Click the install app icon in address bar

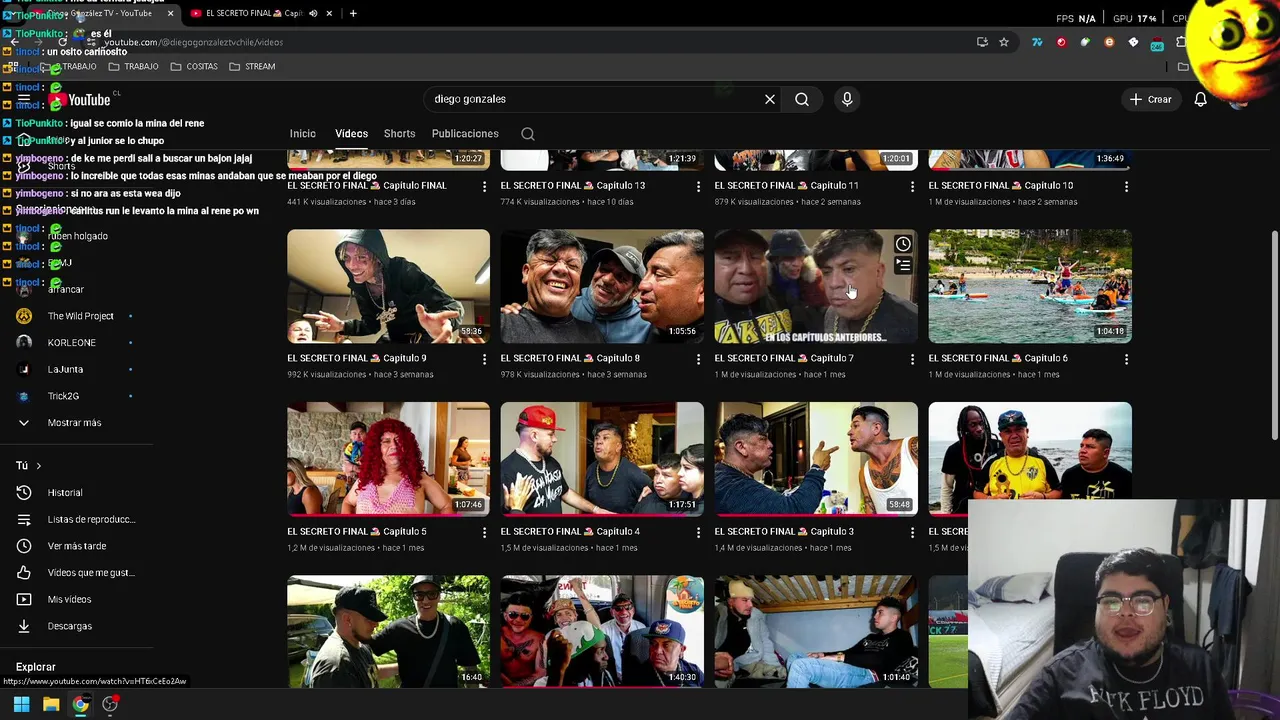(982, 42)
